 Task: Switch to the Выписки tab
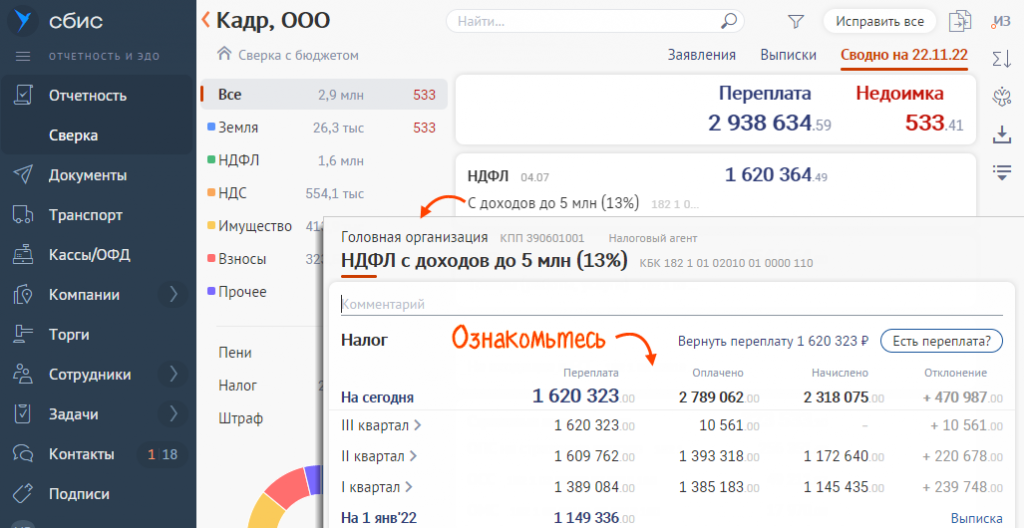(788, 55)
